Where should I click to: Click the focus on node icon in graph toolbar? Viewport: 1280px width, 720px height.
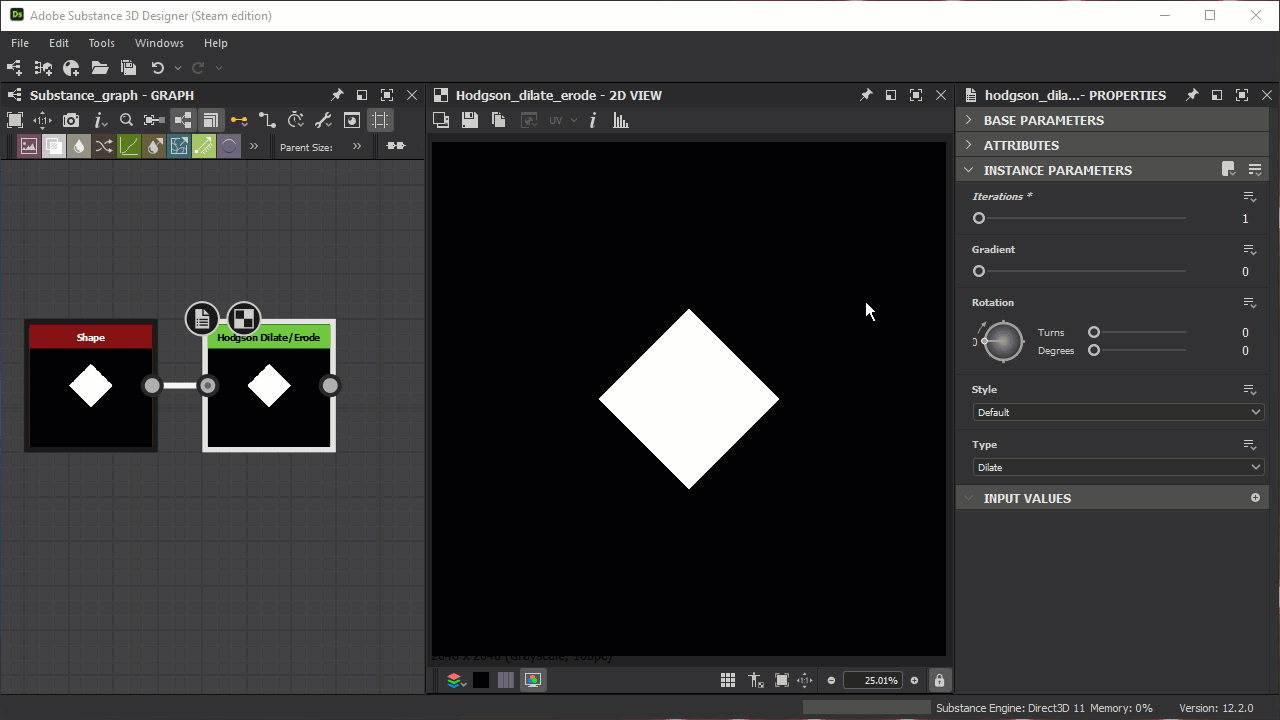(153, 120)
